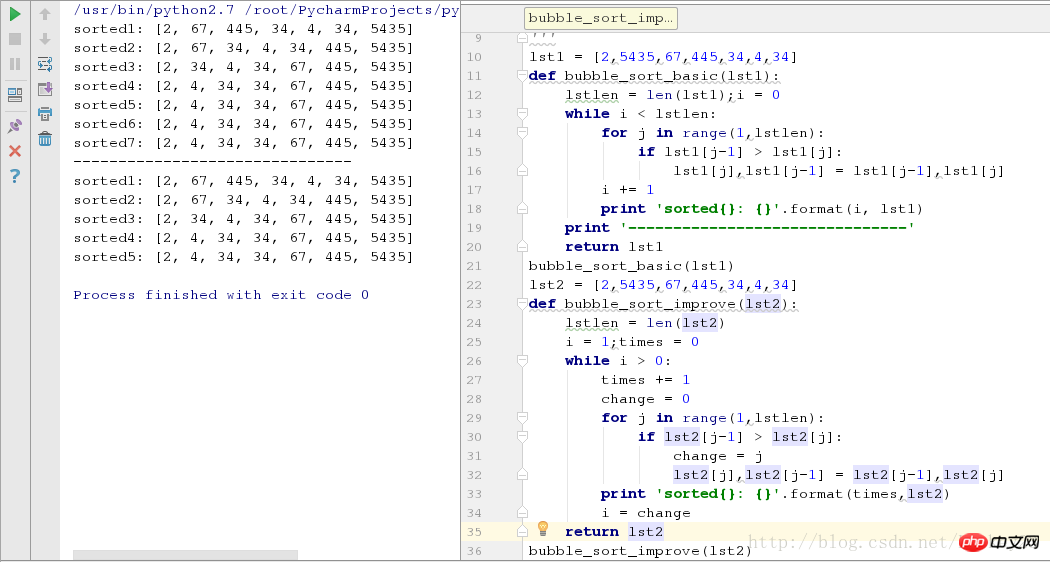
Task: Collapse the while loop fold marker on line 13
Action: [x=522, y=114]
